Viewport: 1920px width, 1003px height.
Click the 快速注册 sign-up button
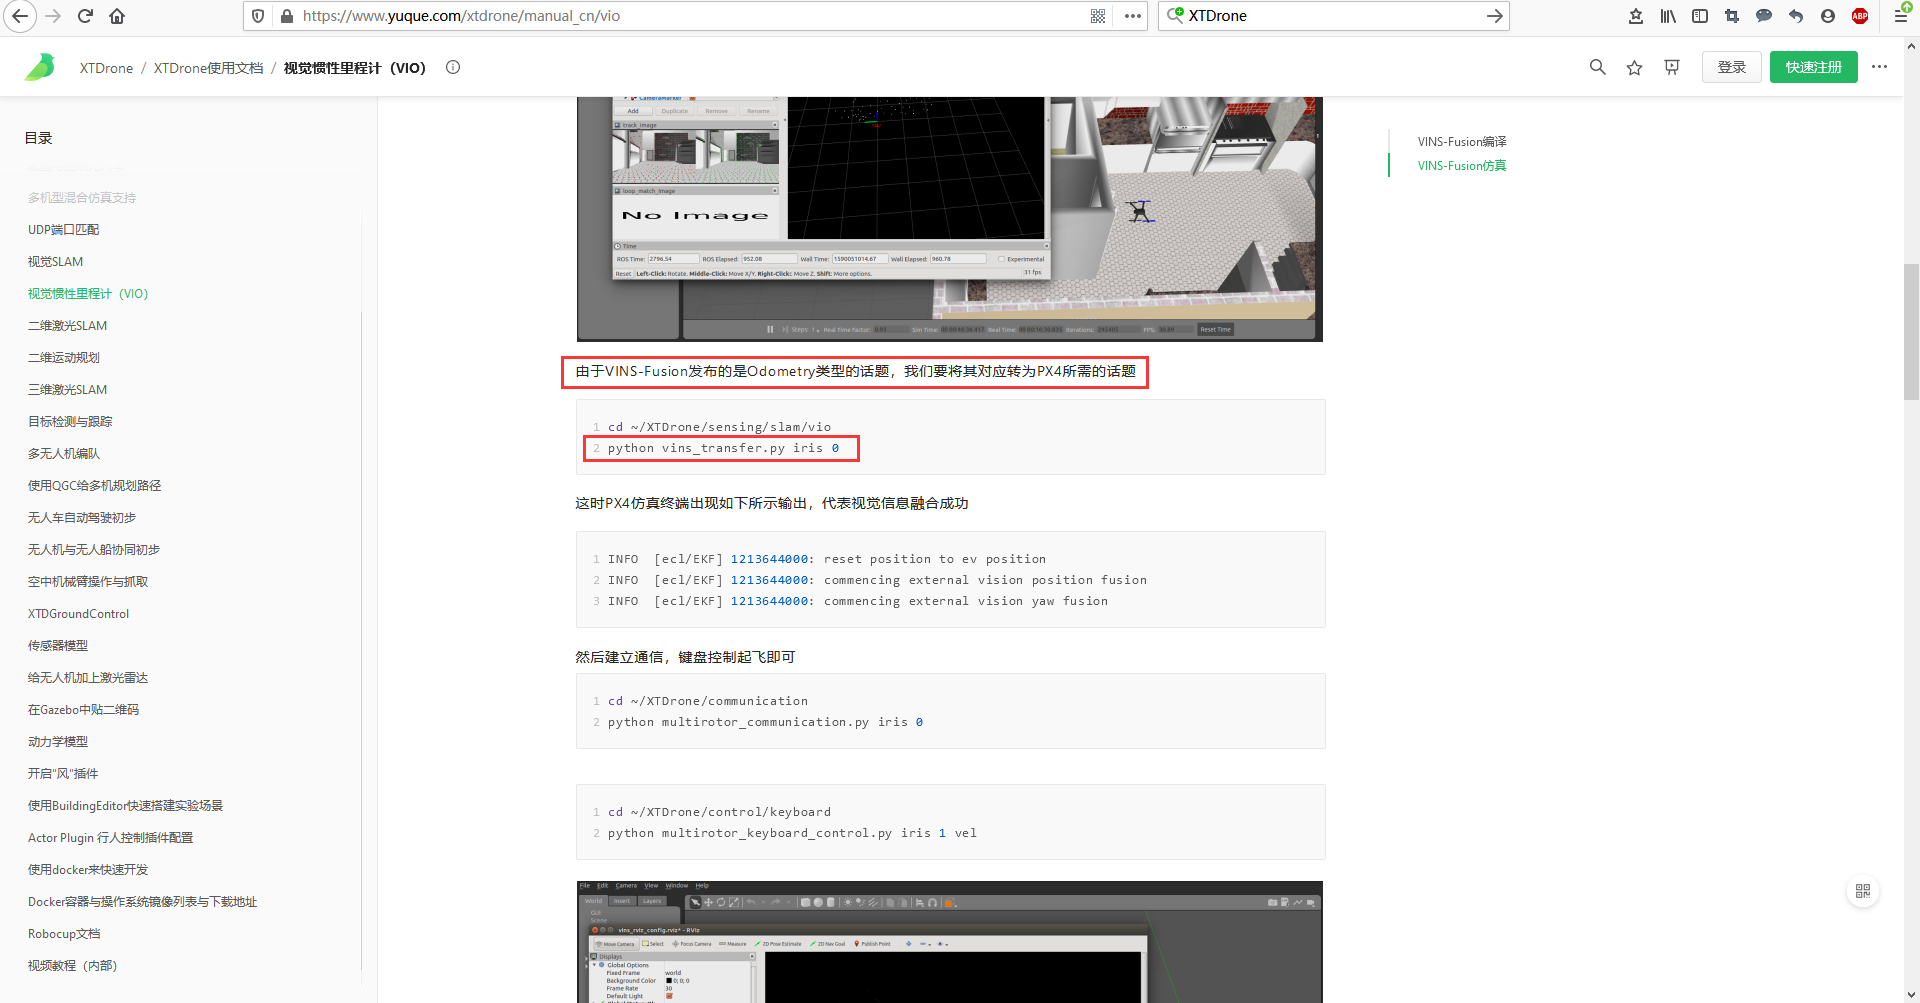tap(1814, 67)
